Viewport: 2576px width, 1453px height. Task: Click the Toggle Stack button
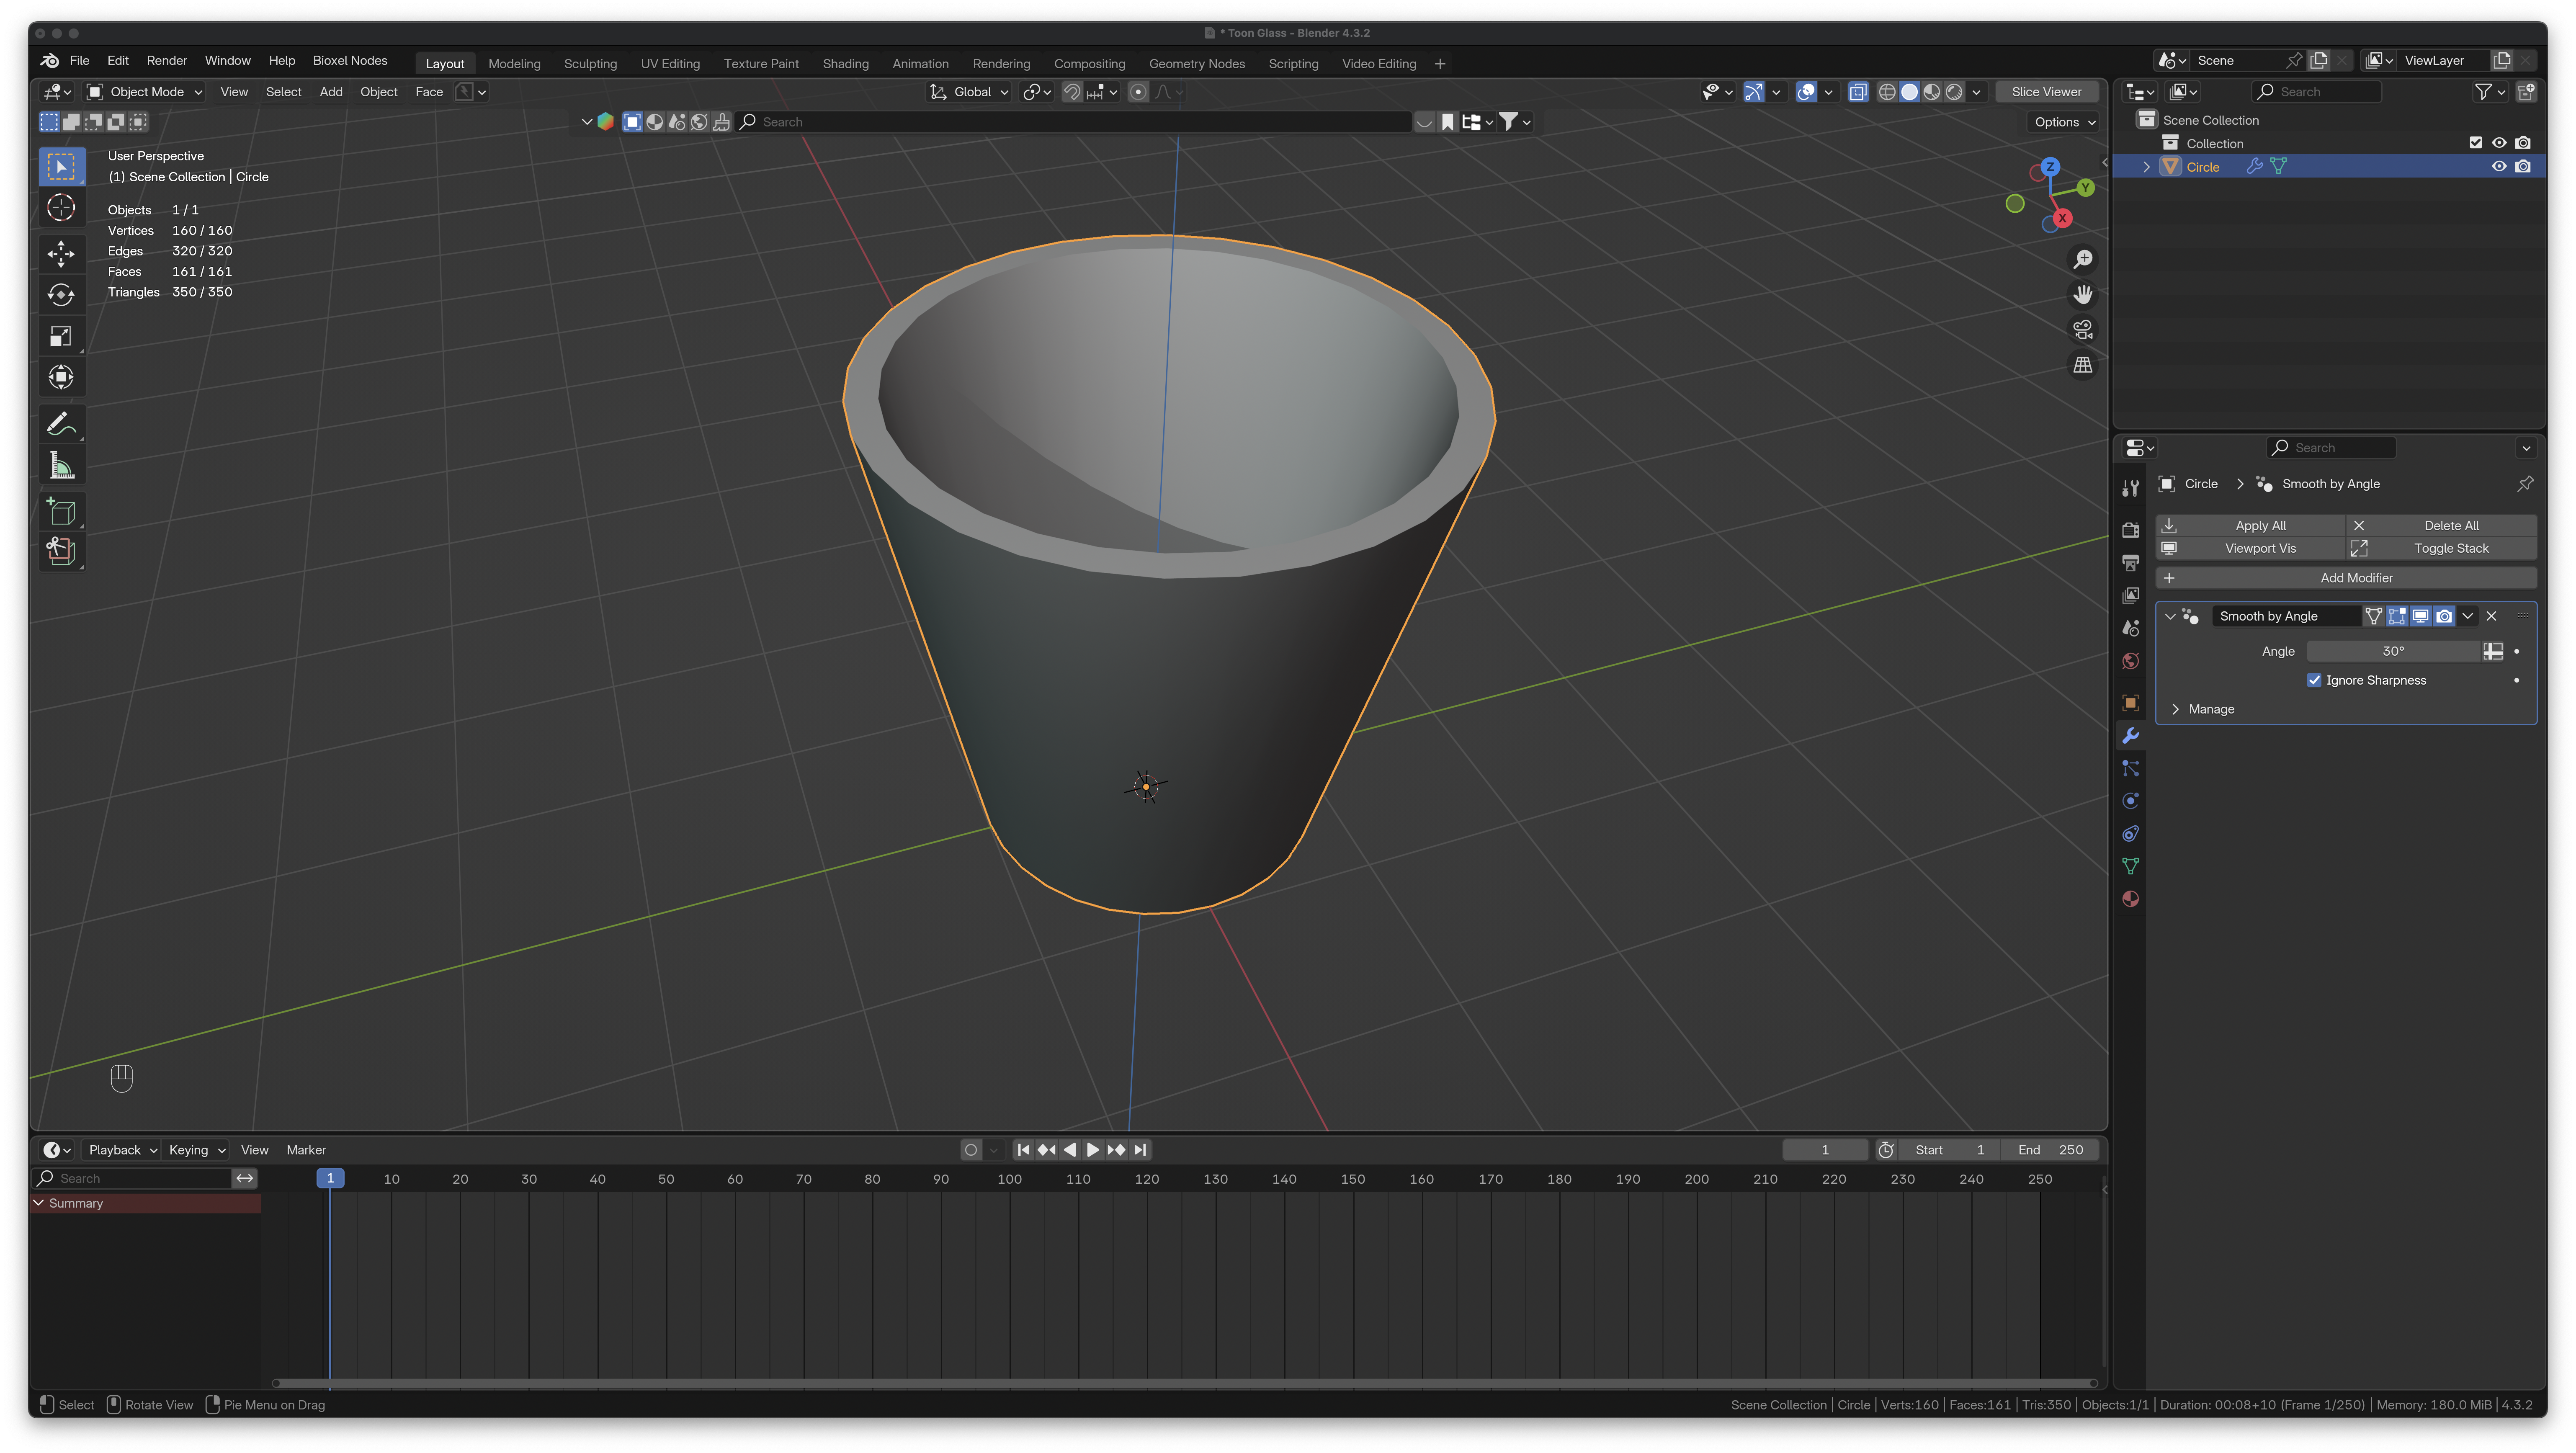point(2441,548)
